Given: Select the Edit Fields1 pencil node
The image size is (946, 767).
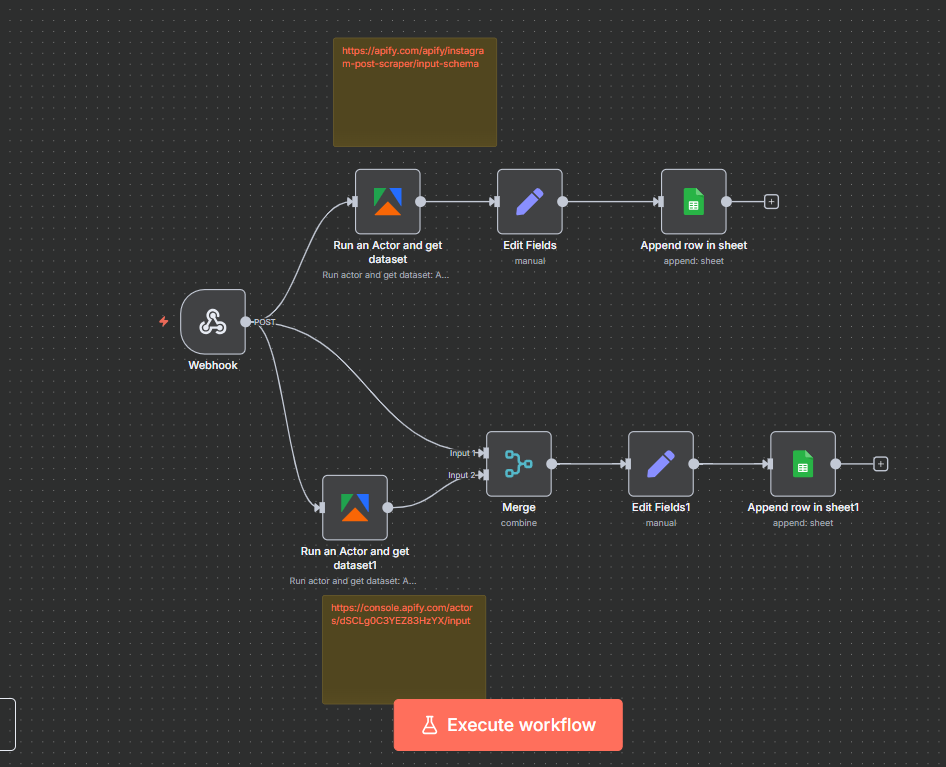Looking at the screenshot, I should (660, 464).
